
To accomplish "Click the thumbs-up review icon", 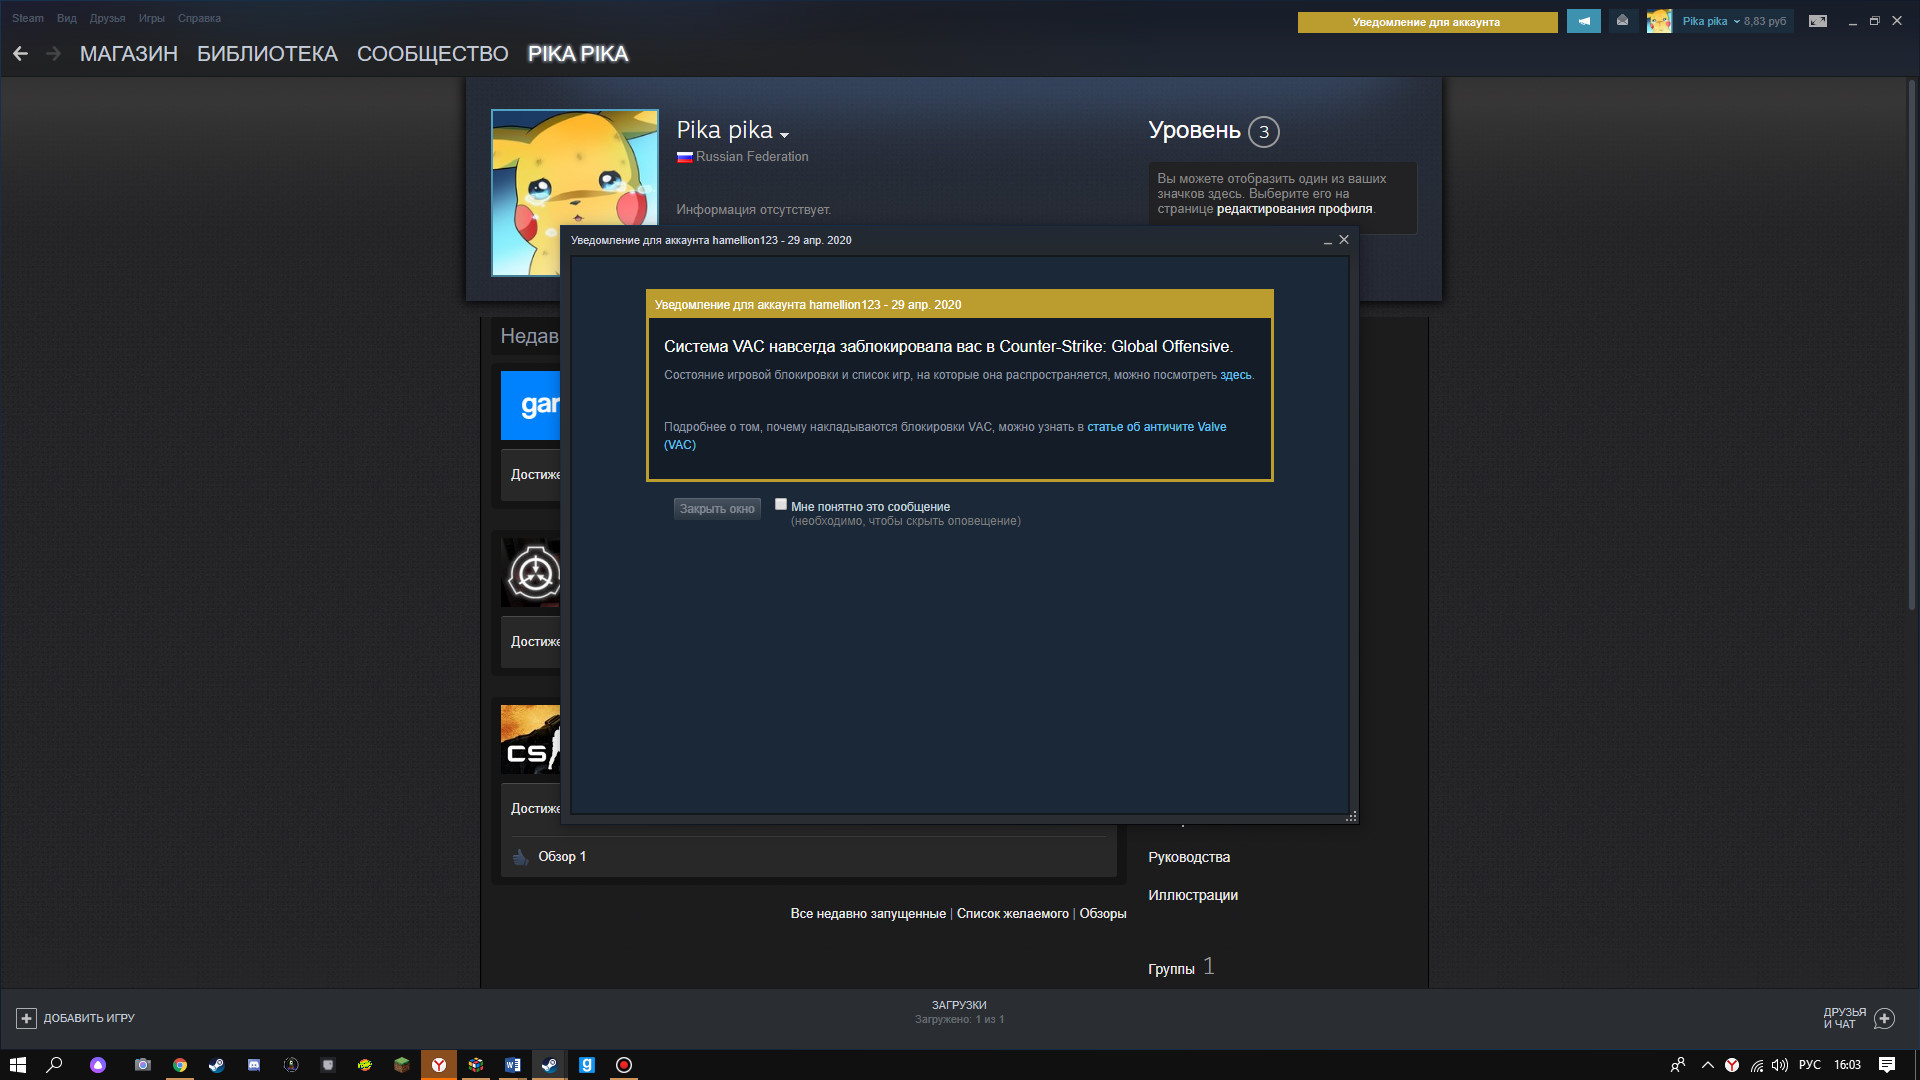I will pos(520,857).
